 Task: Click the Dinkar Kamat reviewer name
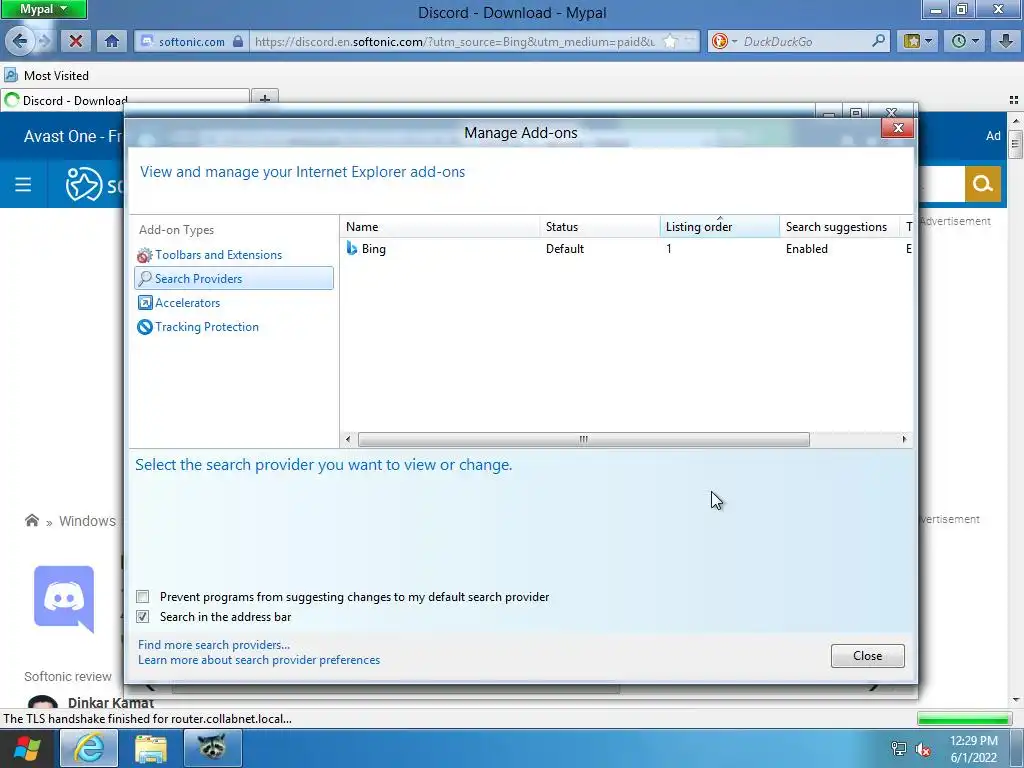pos(110,703)
